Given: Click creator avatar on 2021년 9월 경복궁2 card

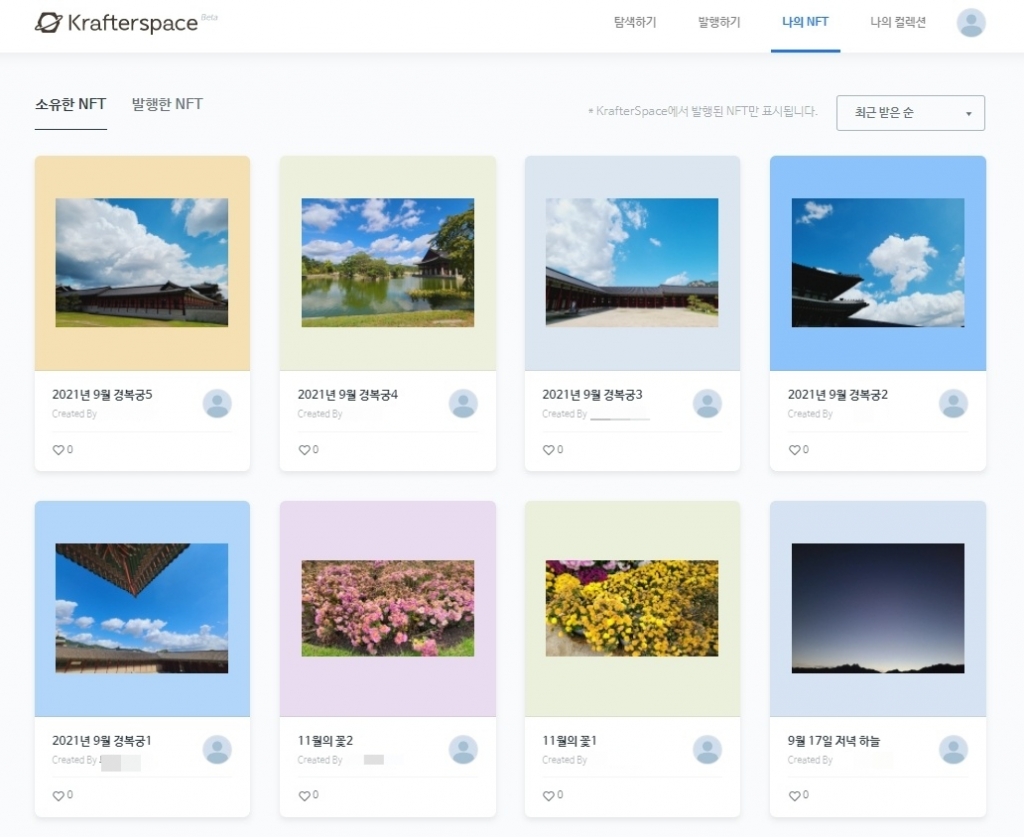Looking at the screenshot, I should coord(953,404).
